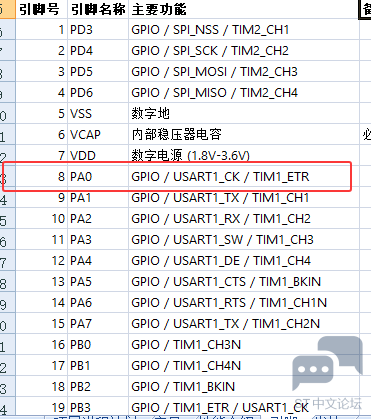Viewport: 371px width, 419px height.
Task: Click the 数字地 function cell
Action: [244, 114]
